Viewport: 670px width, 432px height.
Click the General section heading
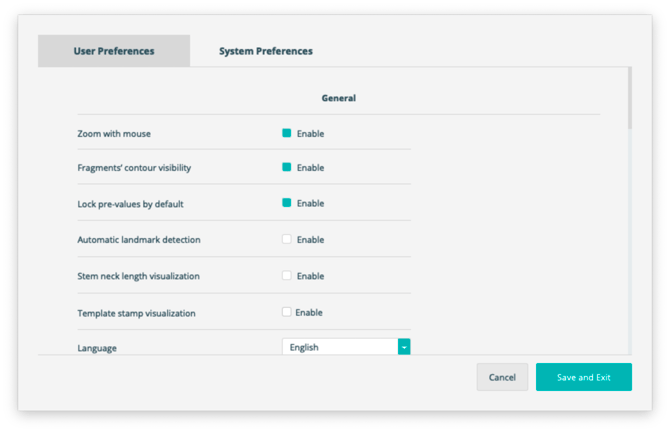[x=338, y=98]
